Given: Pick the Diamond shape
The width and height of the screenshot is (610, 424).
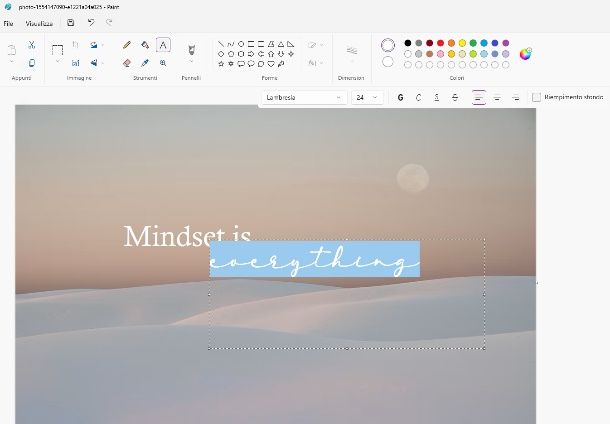Looking at the screenshot, I should pos(221,54).
